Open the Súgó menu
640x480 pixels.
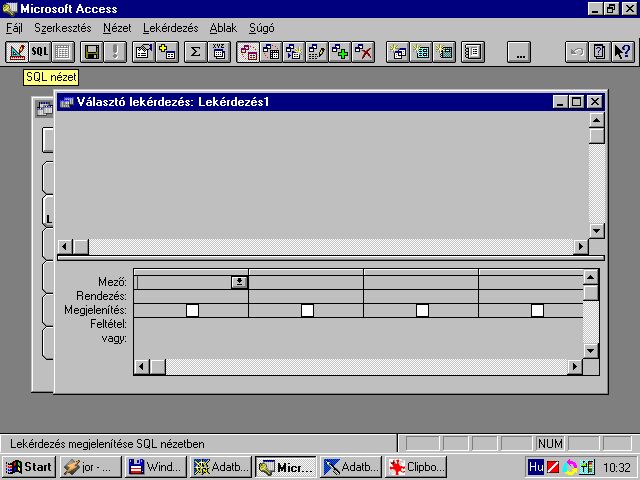(262, 28)
